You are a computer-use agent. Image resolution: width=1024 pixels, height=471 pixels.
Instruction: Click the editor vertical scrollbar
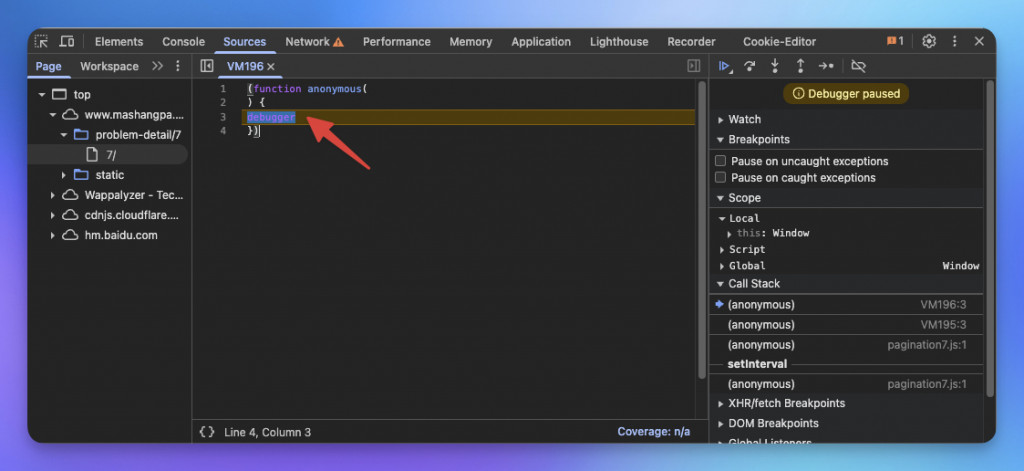pyautogui.click(x=703, y=229)
